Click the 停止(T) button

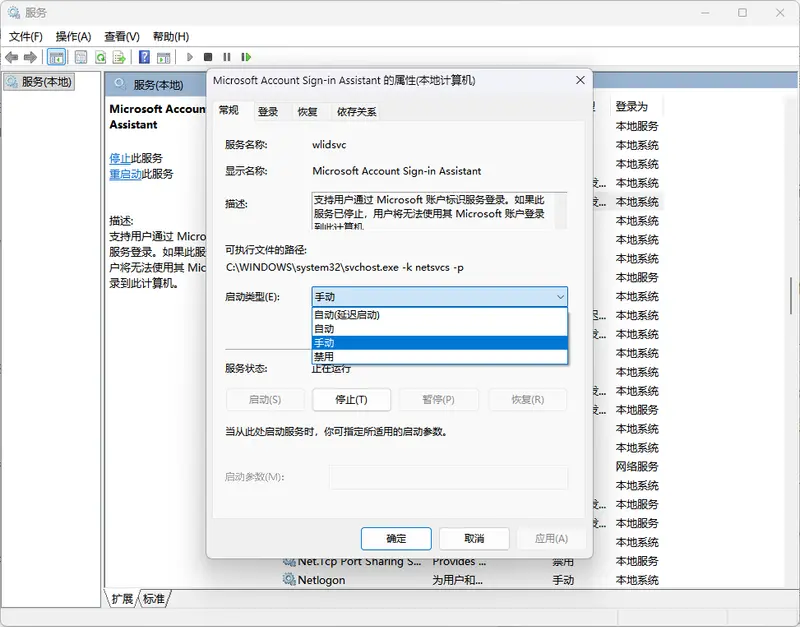(352, 399)
